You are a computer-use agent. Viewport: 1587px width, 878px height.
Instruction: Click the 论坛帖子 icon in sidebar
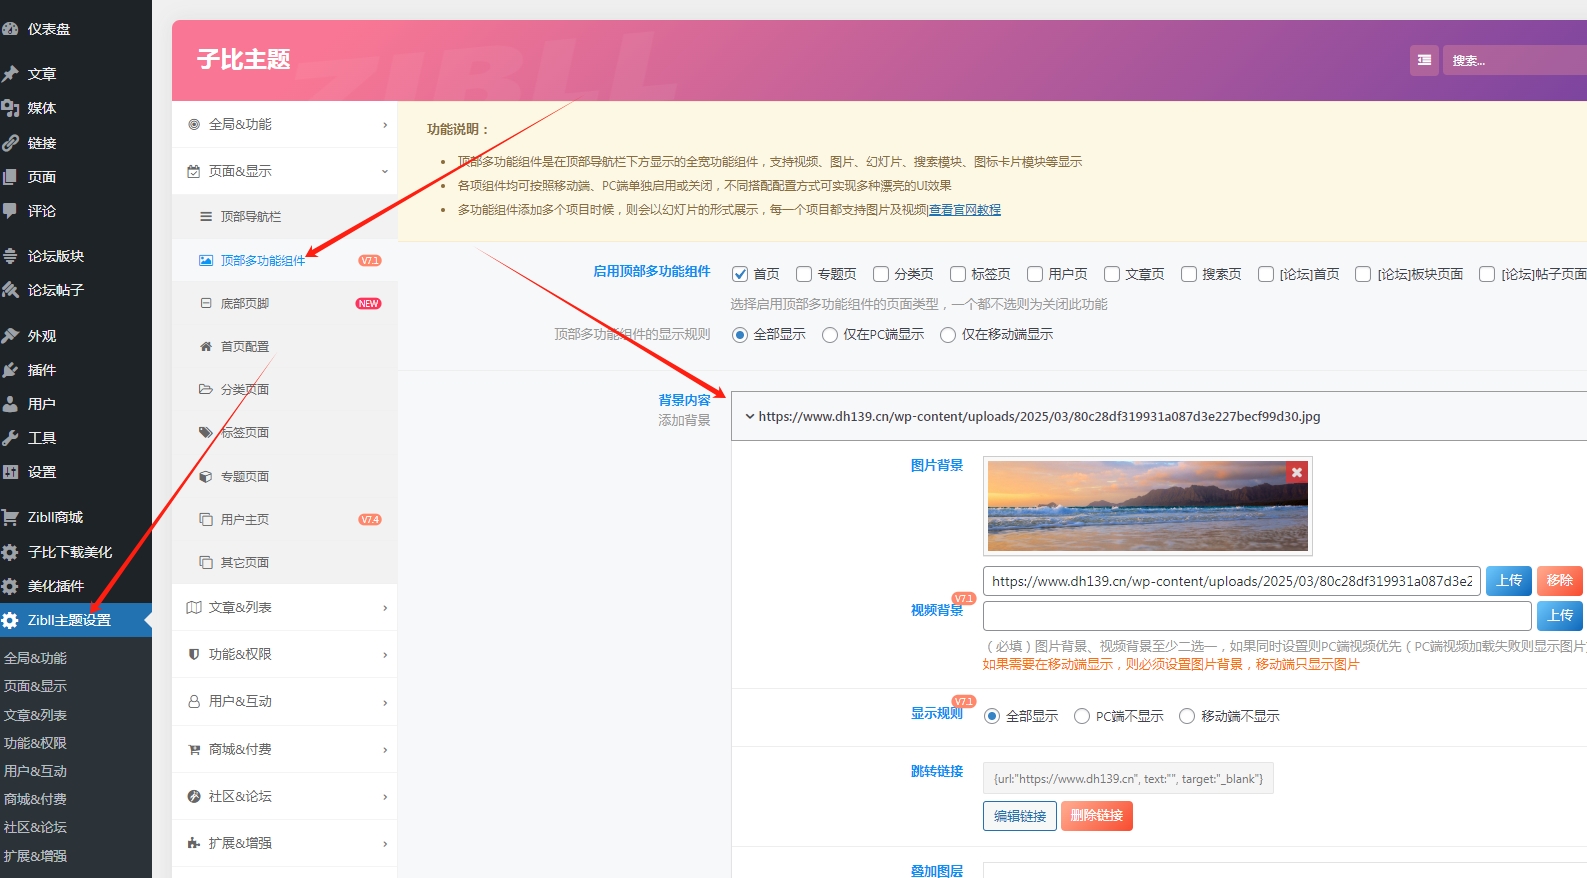pos(10,290)
